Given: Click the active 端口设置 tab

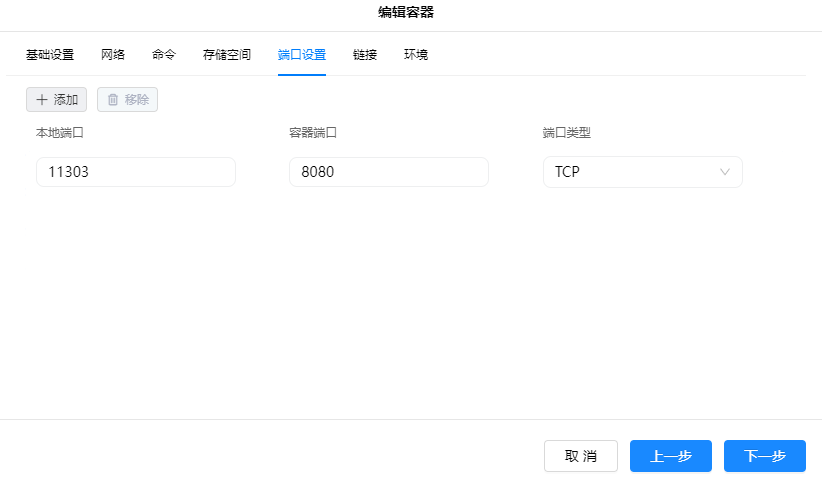Looking at the screenshot, I should click(302, 55).
